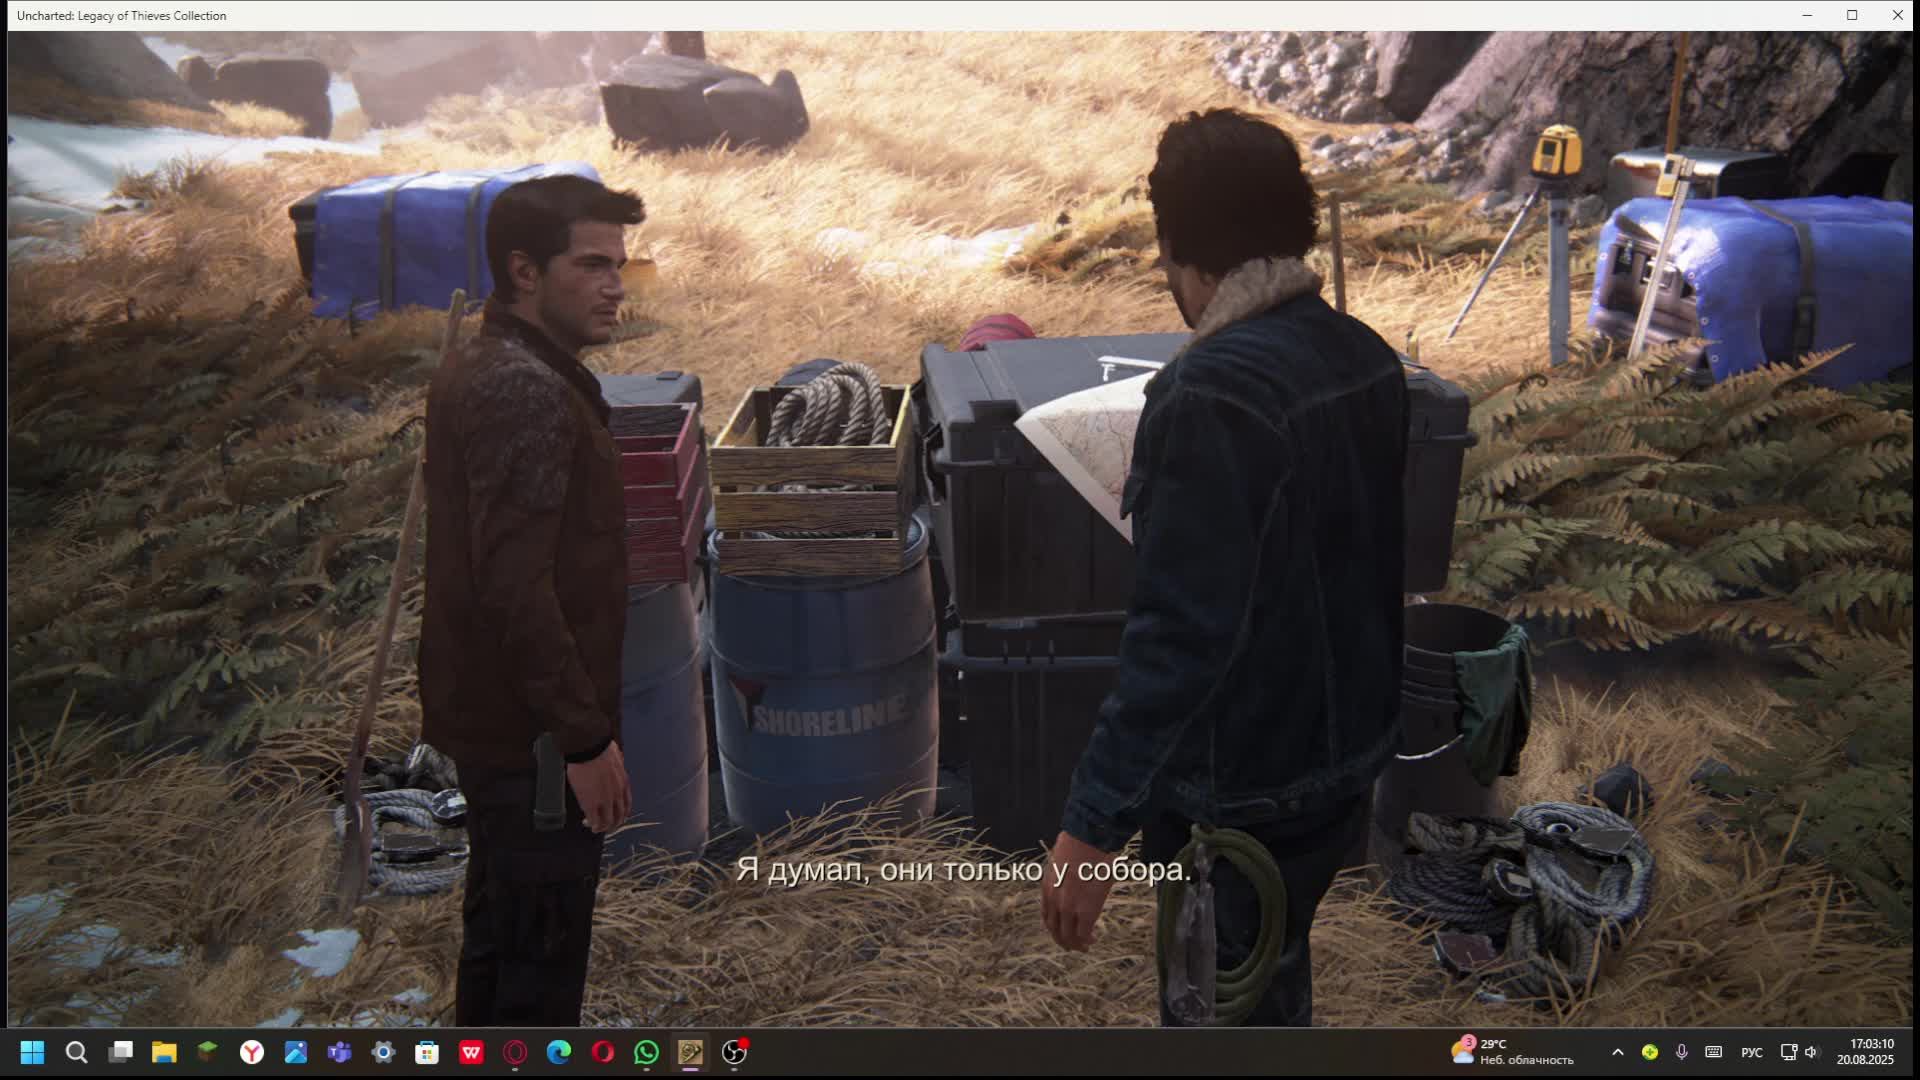Open WPS Office from taskbar
This screenshot has width=1920, height=1080.
pyautogui.click(x=471, y=1052)
